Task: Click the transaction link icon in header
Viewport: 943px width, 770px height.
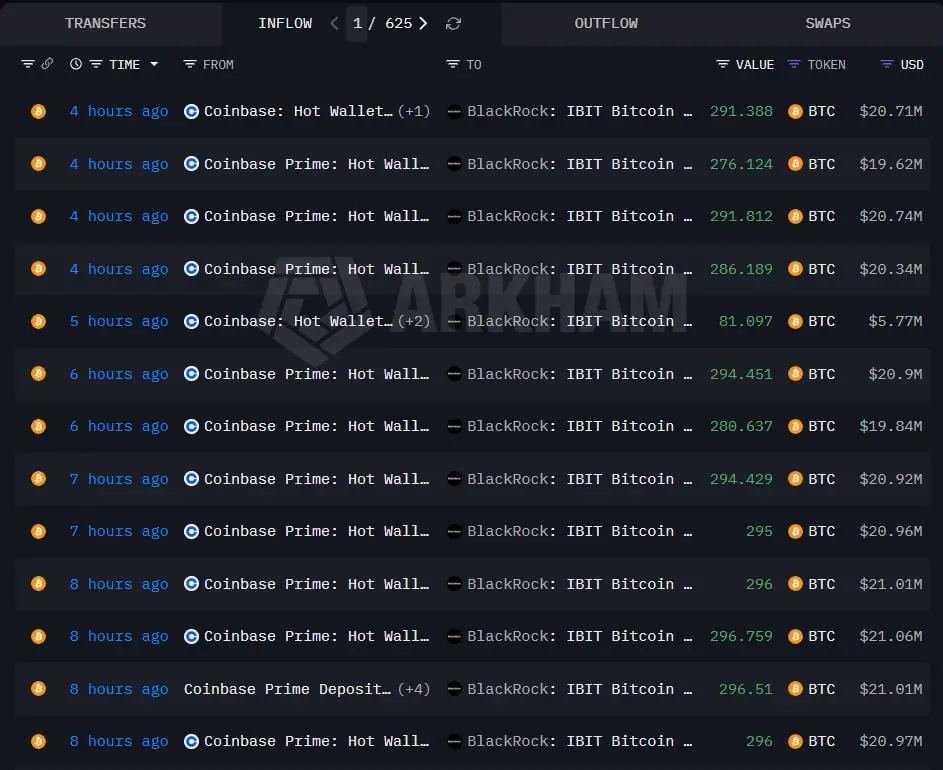Action: (x=47, y=64)
